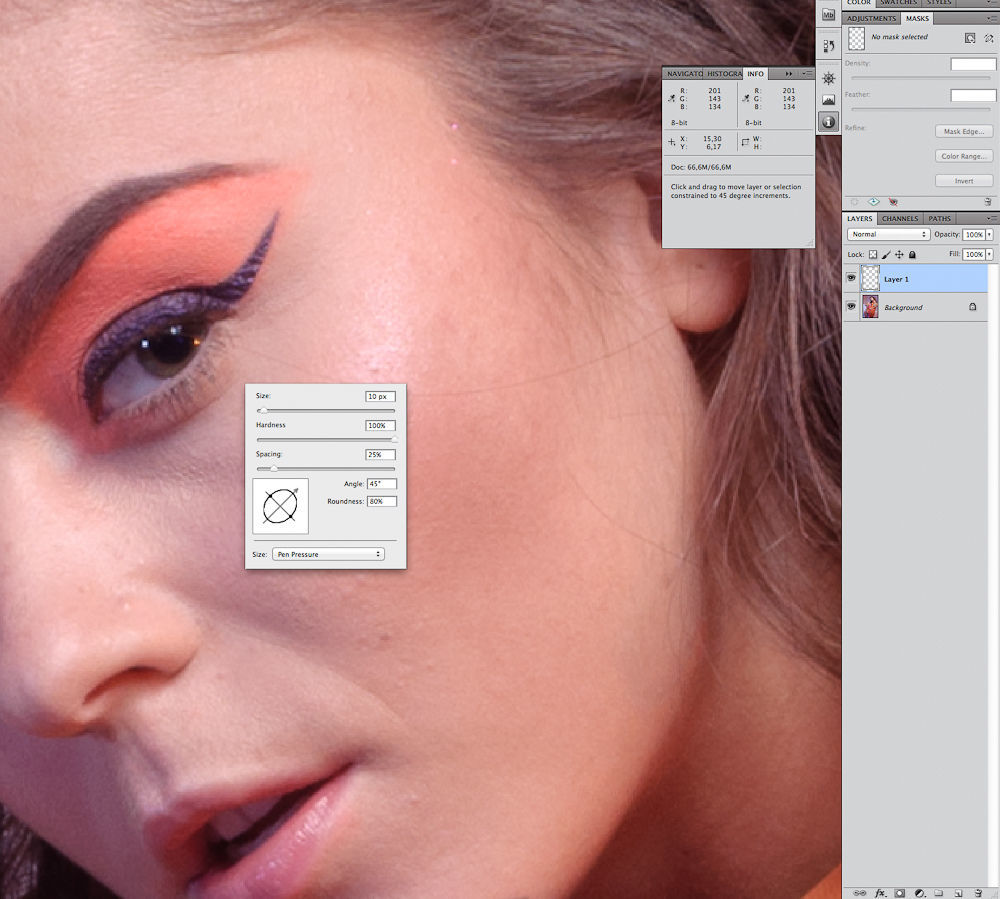
Task: Delete layer with the Layers trash icon
Action: (x=976, y=892)
